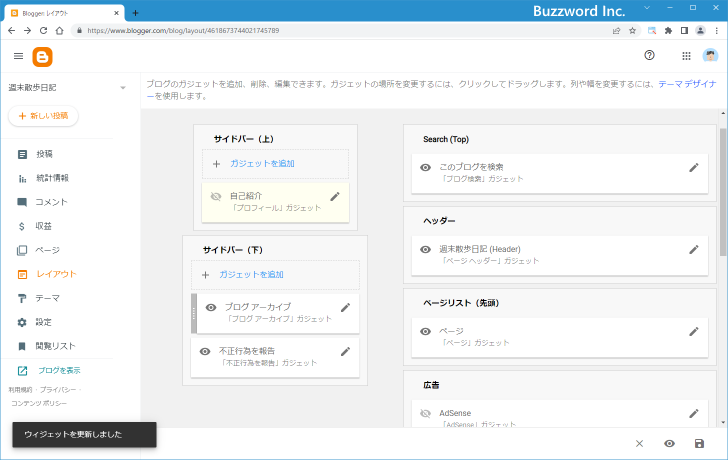Open the browser extensions puzzle icon

coord(669,31)
